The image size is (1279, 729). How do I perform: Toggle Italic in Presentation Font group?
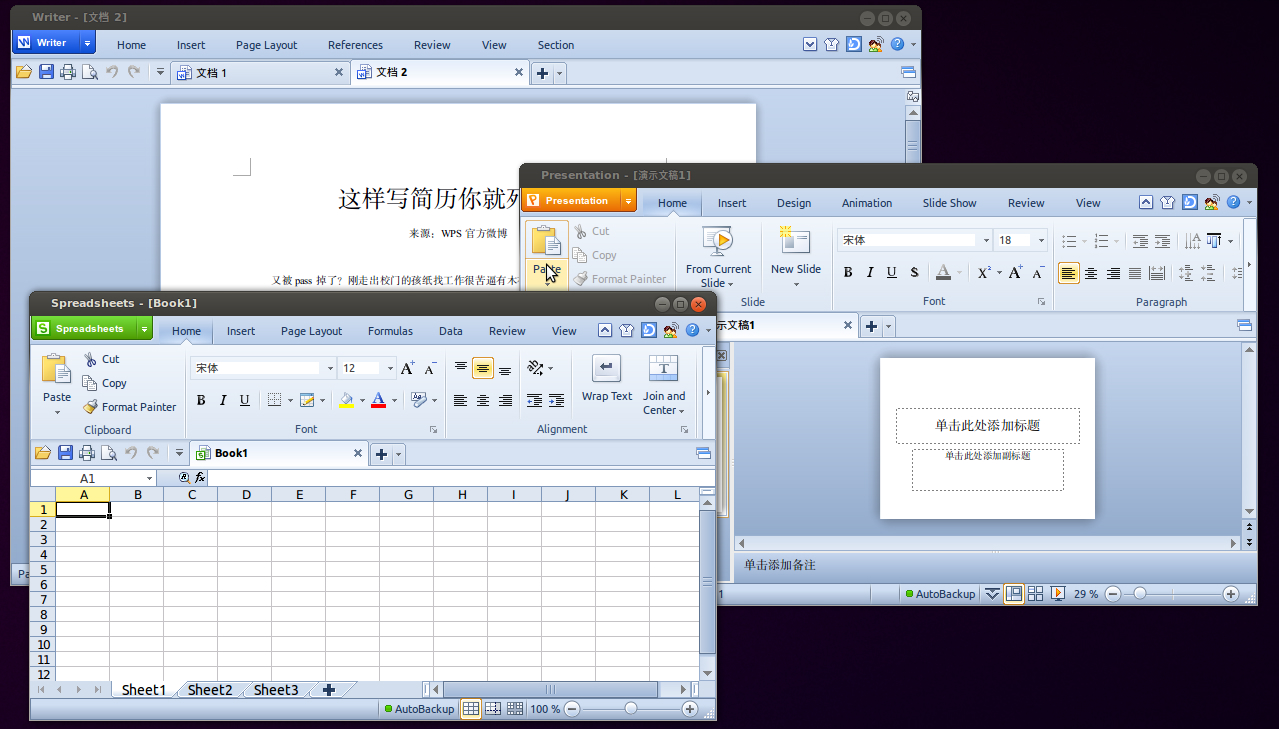[870, 273]
